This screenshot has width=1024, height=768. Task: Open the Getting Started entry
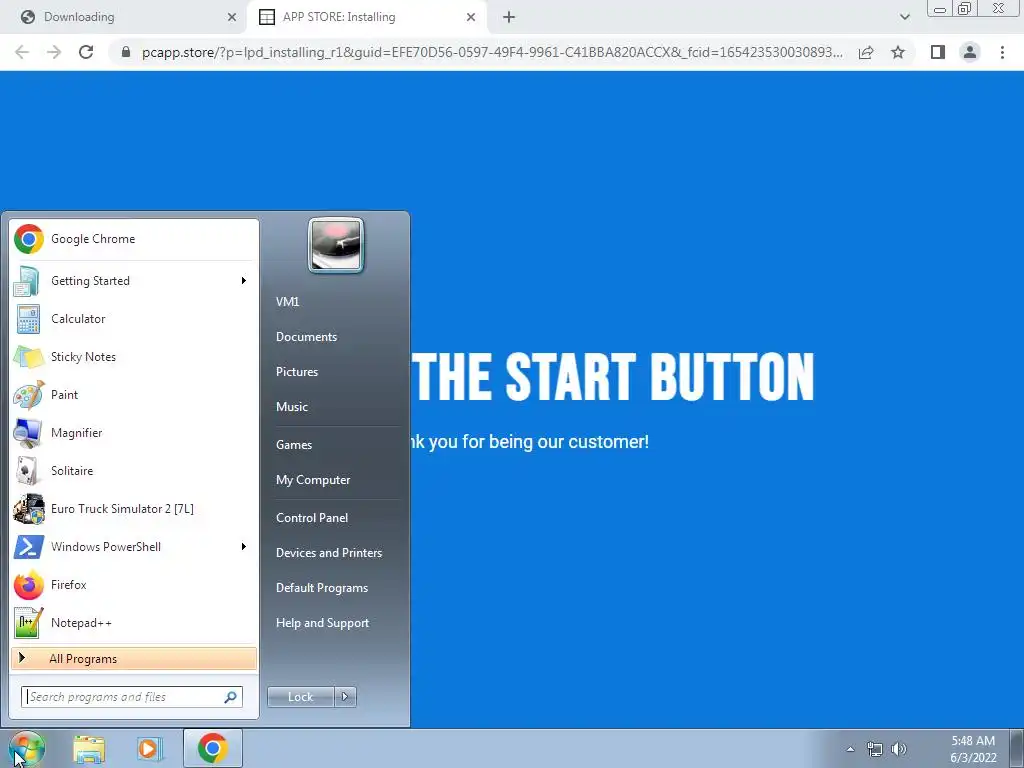pyautogui.click(x=134, y=281)
